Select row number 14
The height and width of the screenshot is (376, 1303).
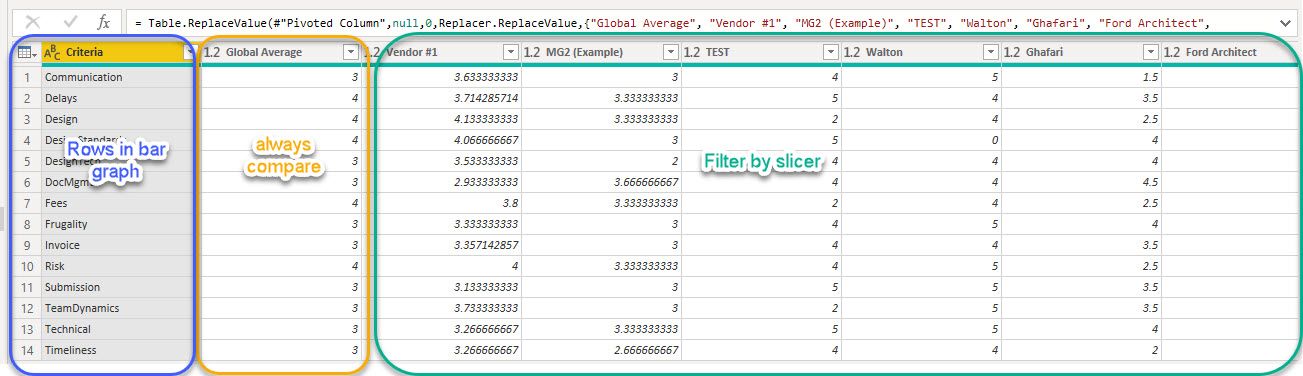pyautogui.click(x=28, y=350)
